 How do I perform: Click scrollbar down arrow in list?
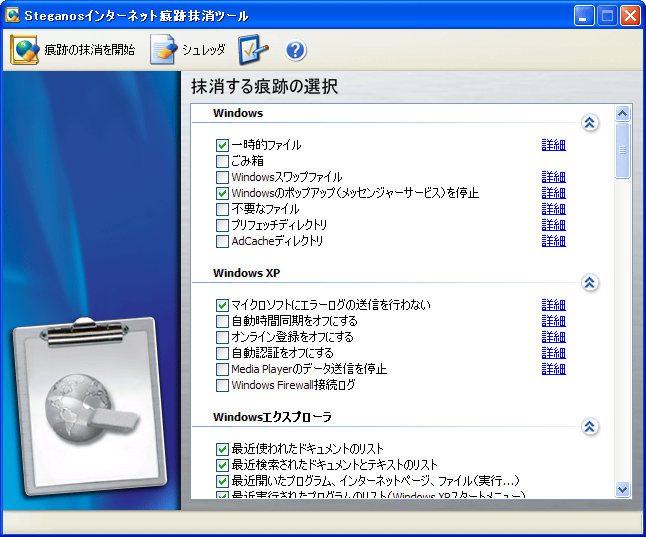622,490
